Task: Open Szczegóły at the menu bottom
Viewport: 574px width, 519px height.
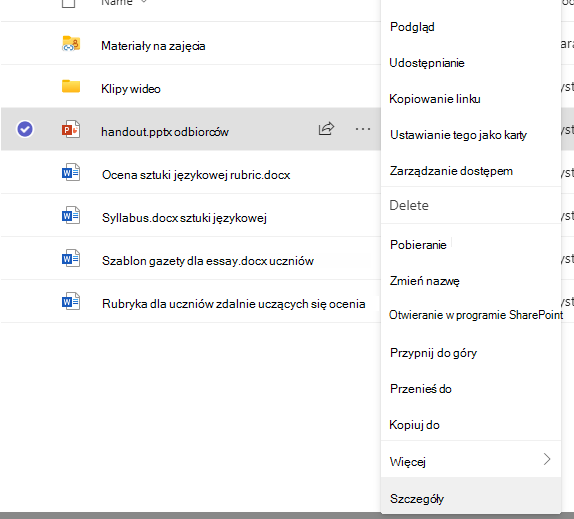Action: click(417, 499)
